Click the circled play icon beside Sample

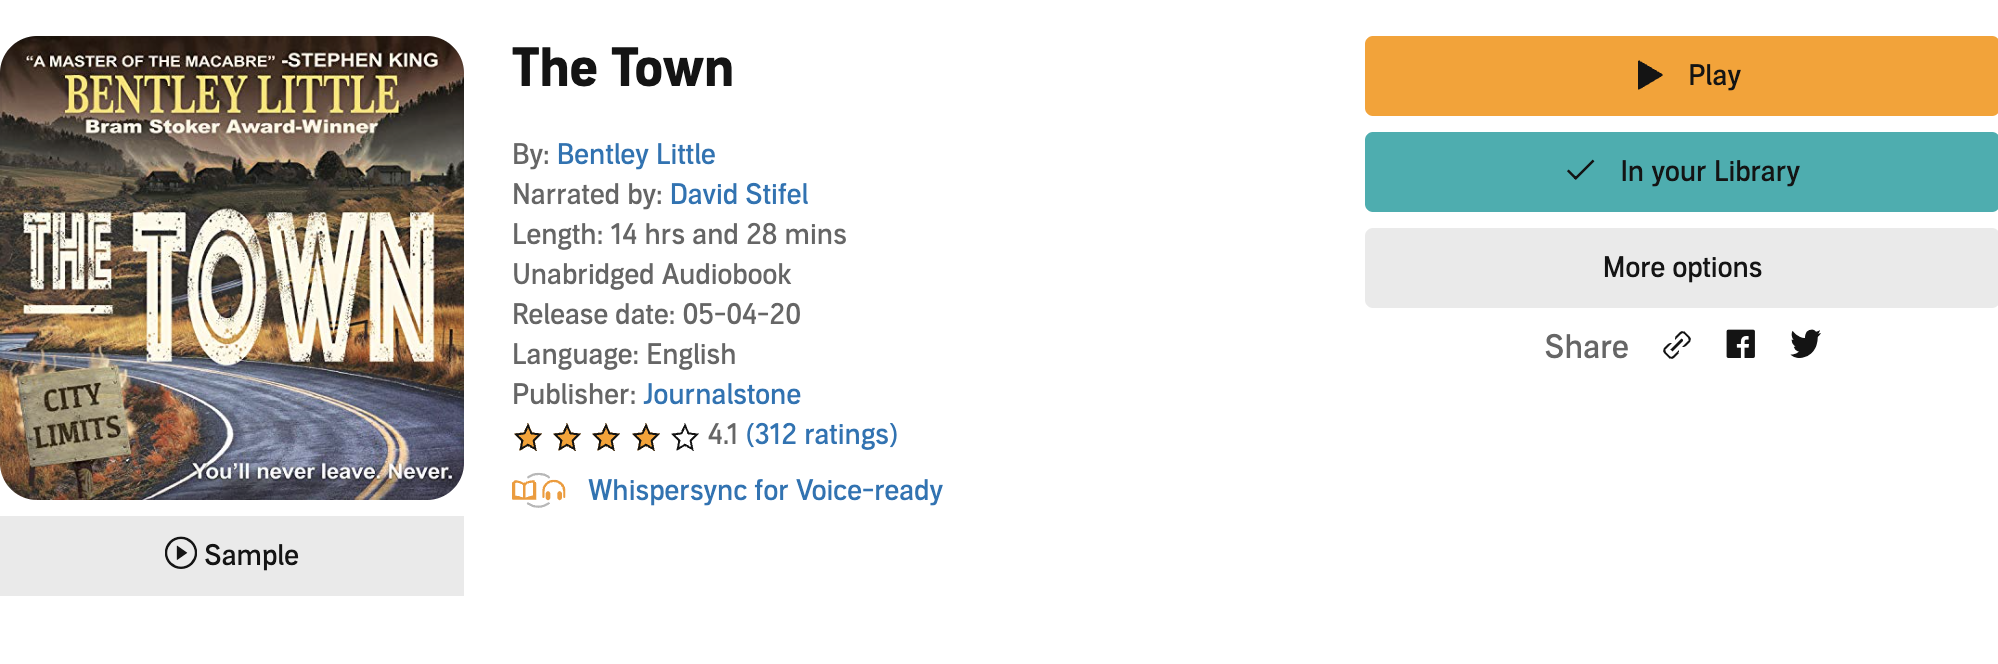180,553
